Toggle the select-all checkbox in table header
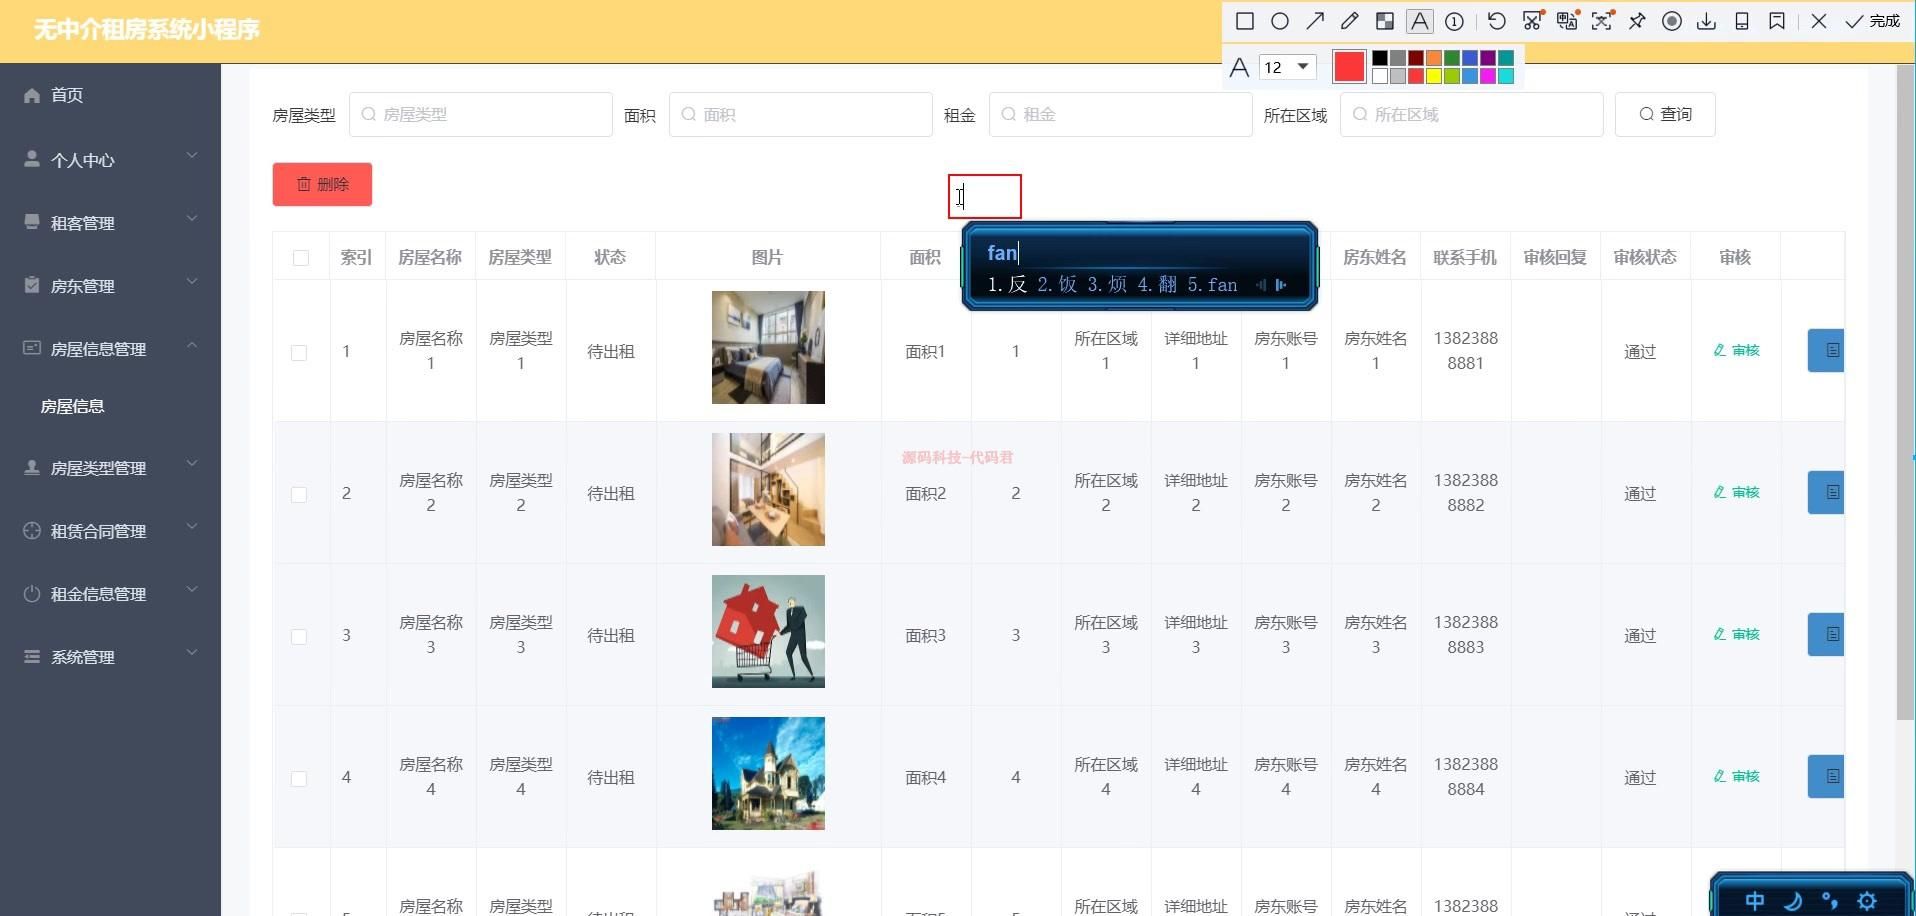 click(301, 258)
